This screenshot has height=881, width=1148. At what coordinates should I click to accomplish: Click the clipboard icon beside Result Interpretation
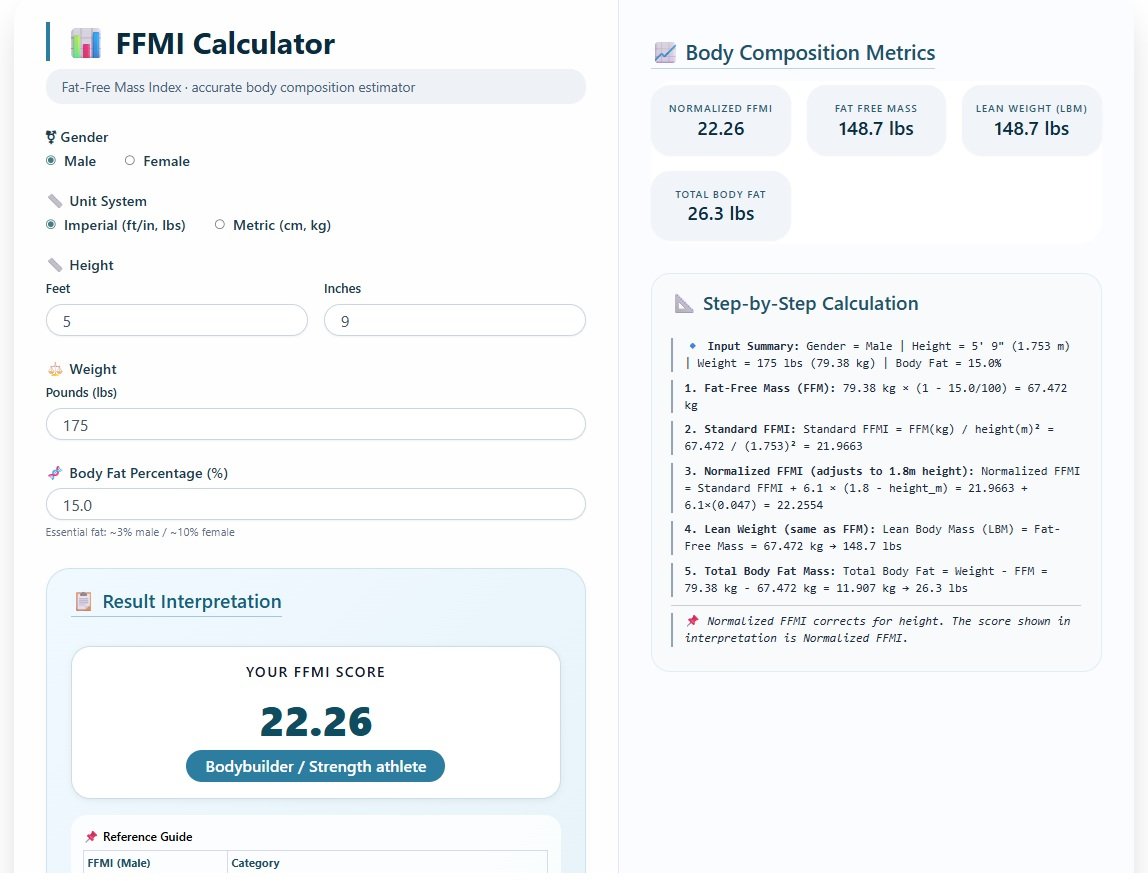83,602
